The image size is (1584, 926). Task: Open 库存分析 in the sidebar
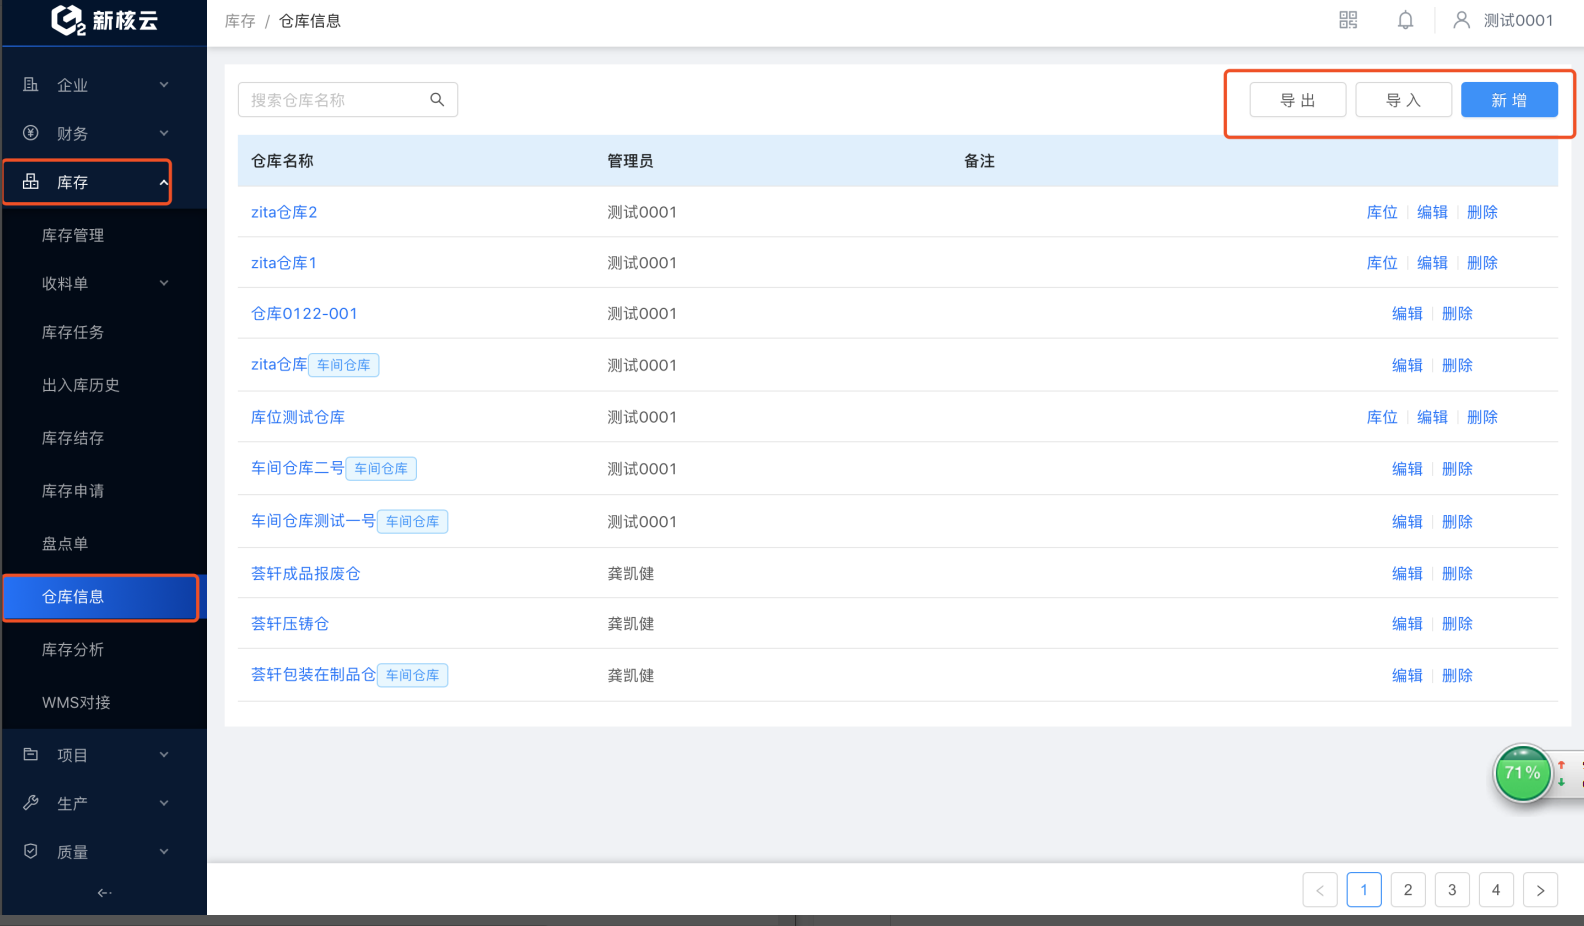point(73,650)
